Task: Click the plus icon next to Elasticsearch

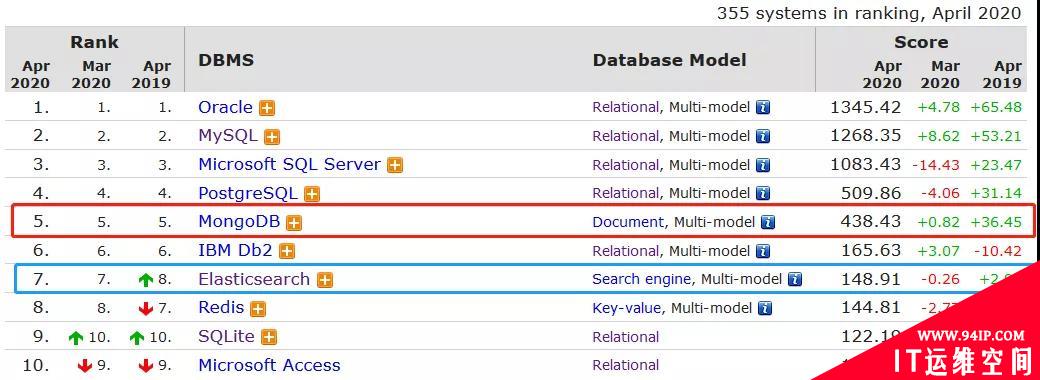Action: 324,280
